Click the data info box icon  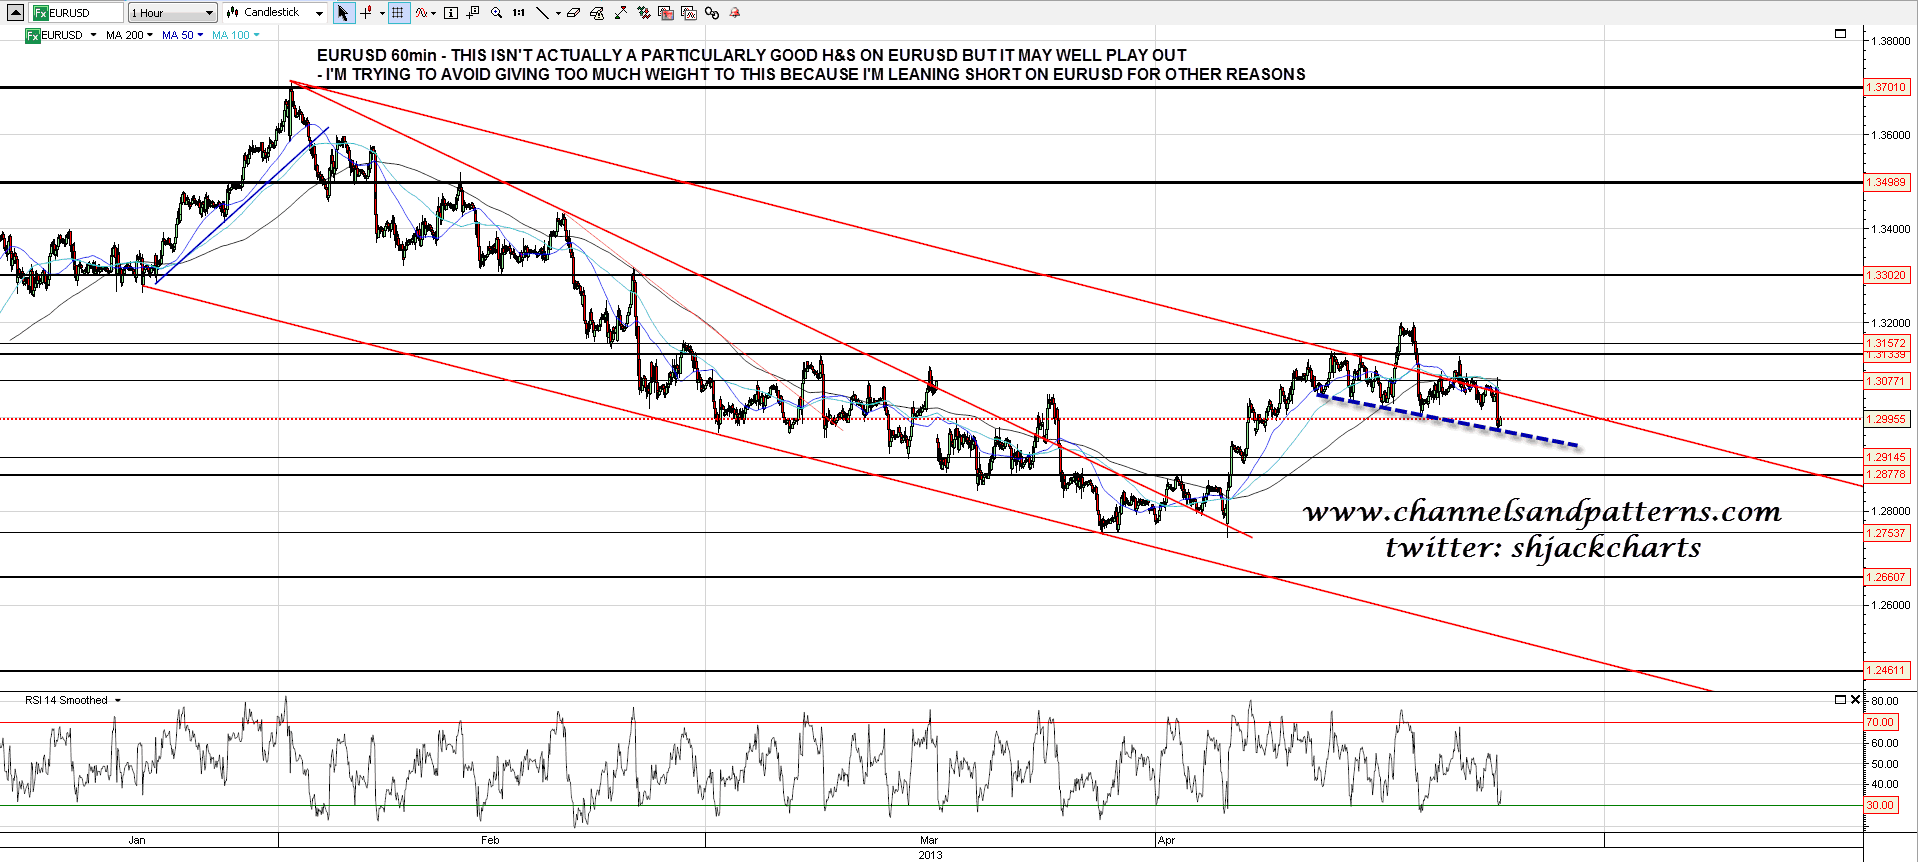pos(451,13)
